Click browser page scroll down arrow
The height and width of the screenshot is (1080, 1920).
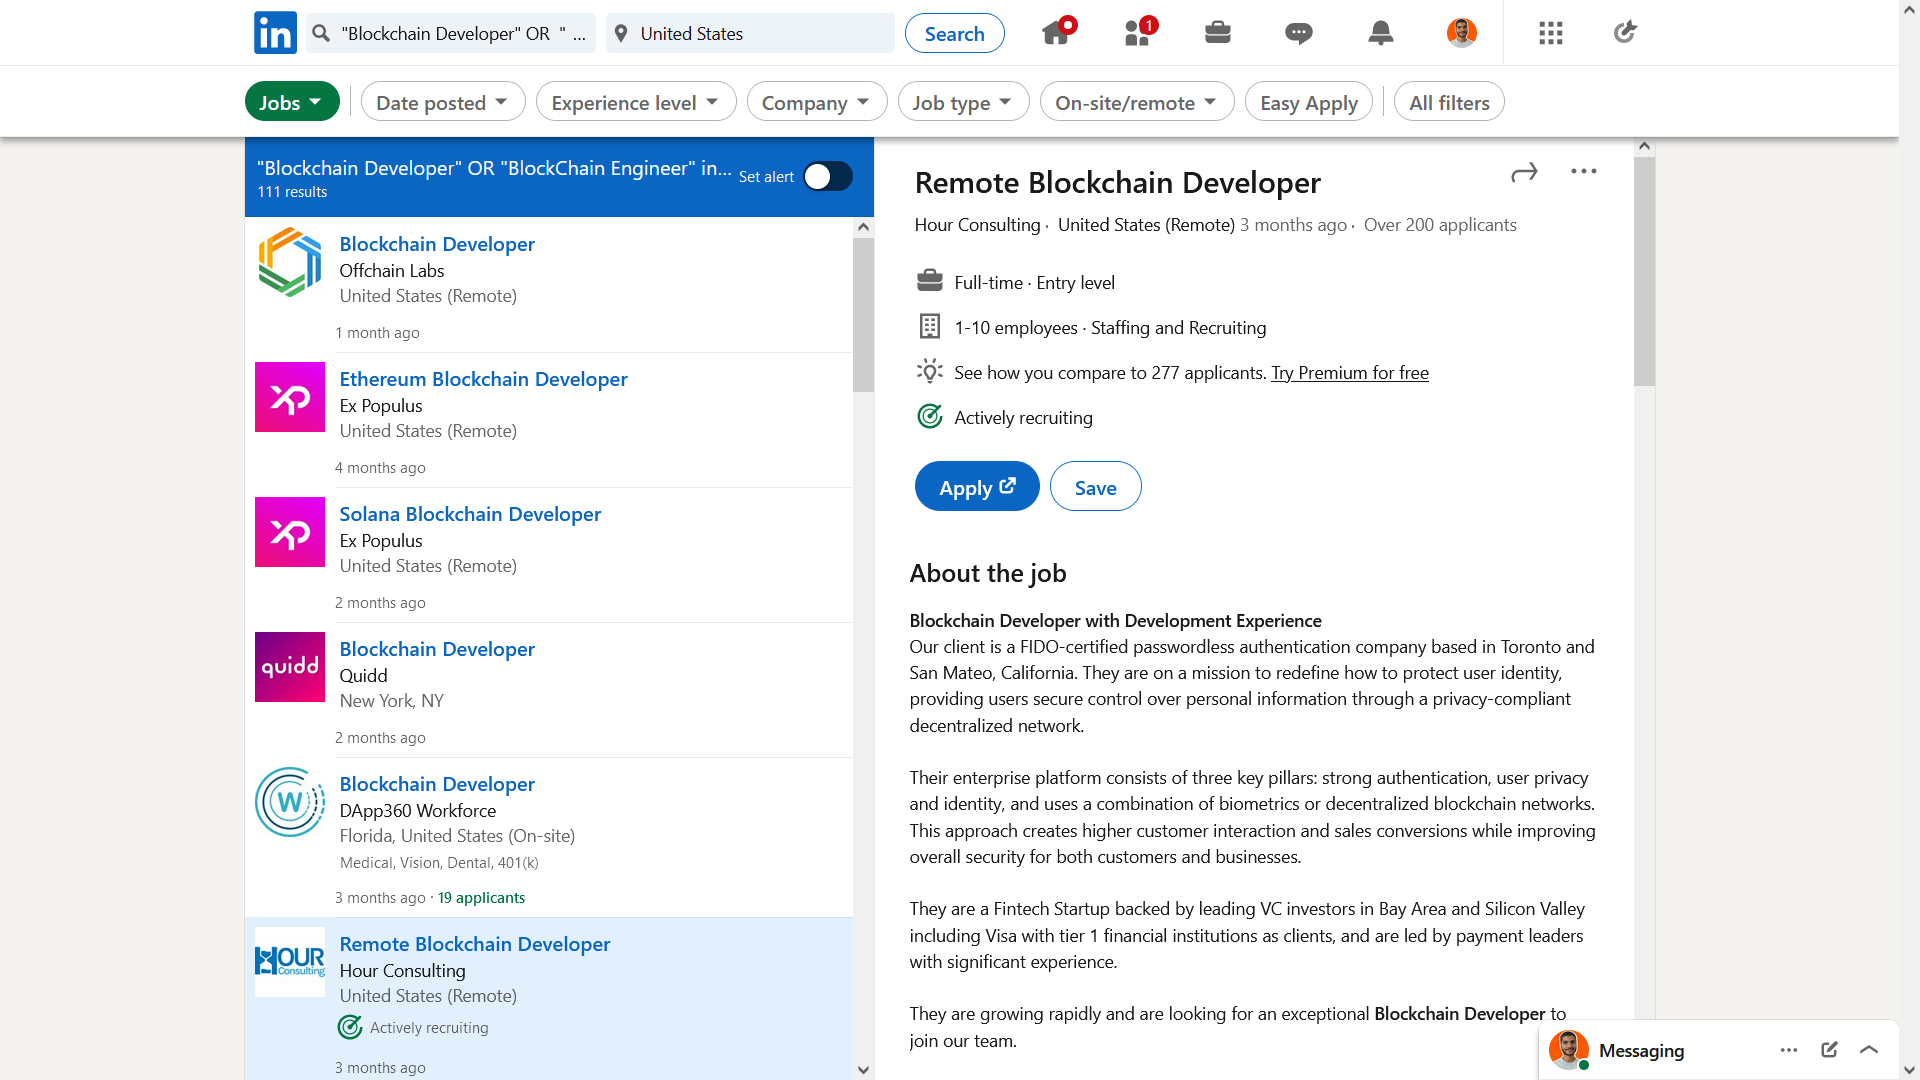(x=1910, y=1070)
